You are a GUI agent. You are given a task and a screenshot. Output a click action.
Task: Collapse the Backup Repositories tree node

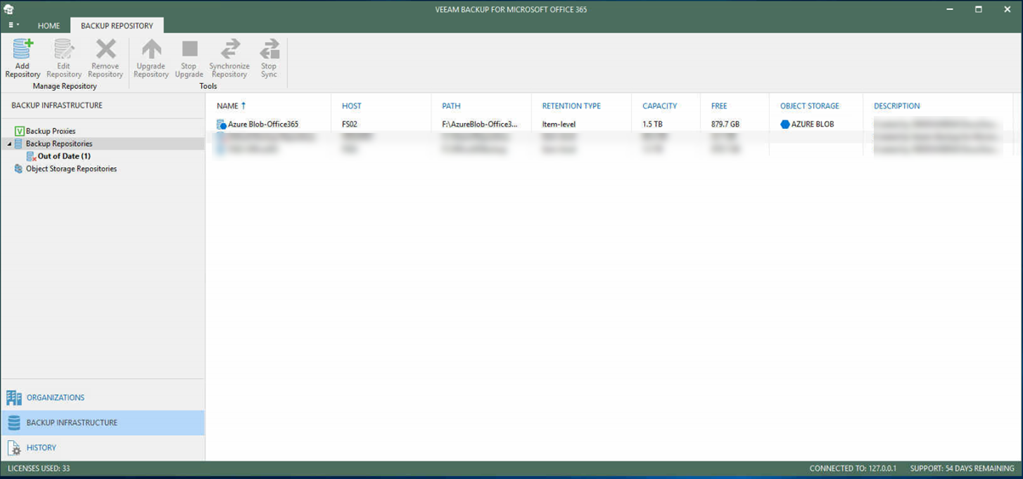point(8,144)
